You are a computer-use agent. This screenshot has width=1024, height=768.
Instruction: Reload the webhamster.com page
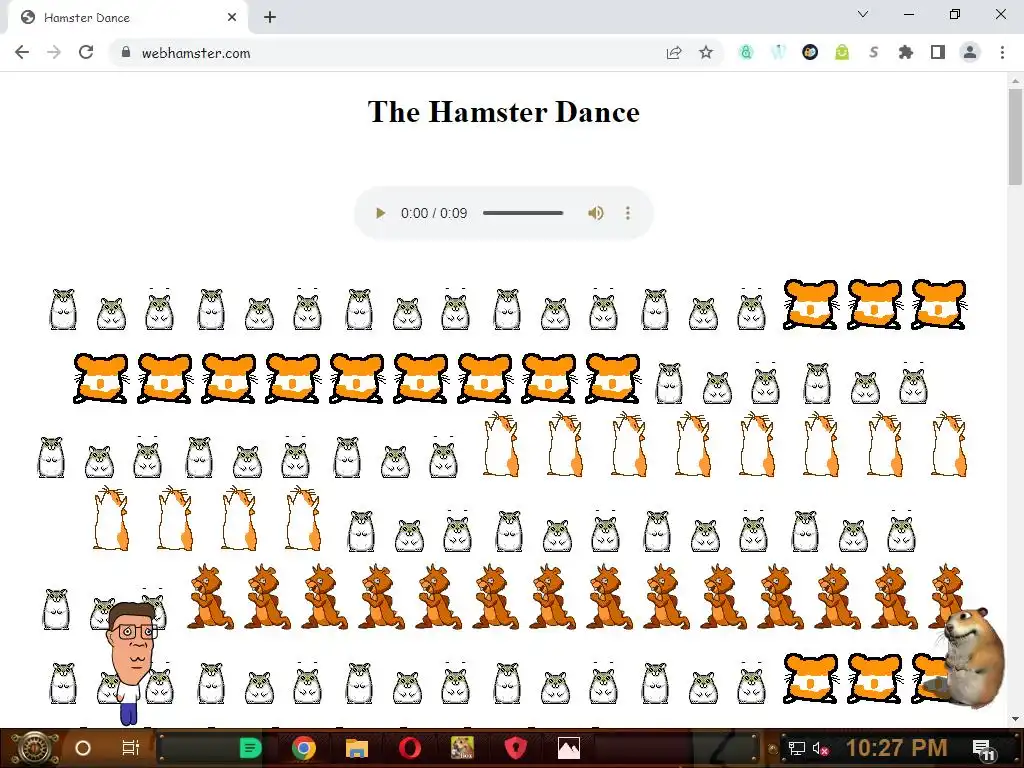86,53
